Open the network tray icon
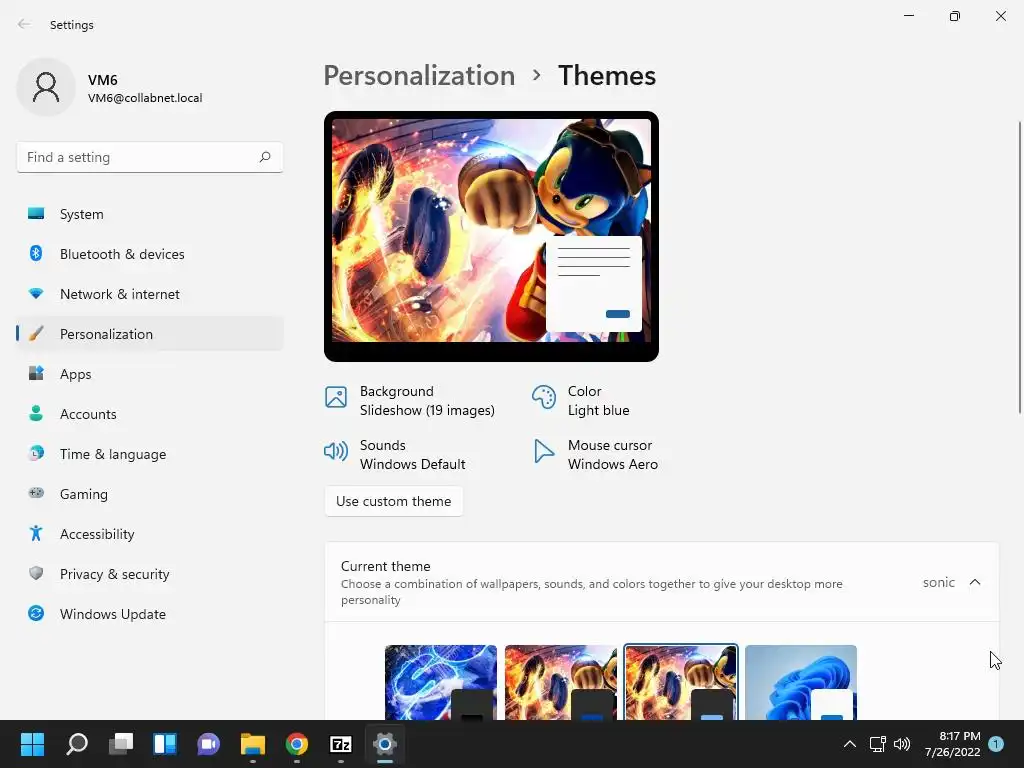This screenshot has width=1024, height=768. click(x=877, y=744)
